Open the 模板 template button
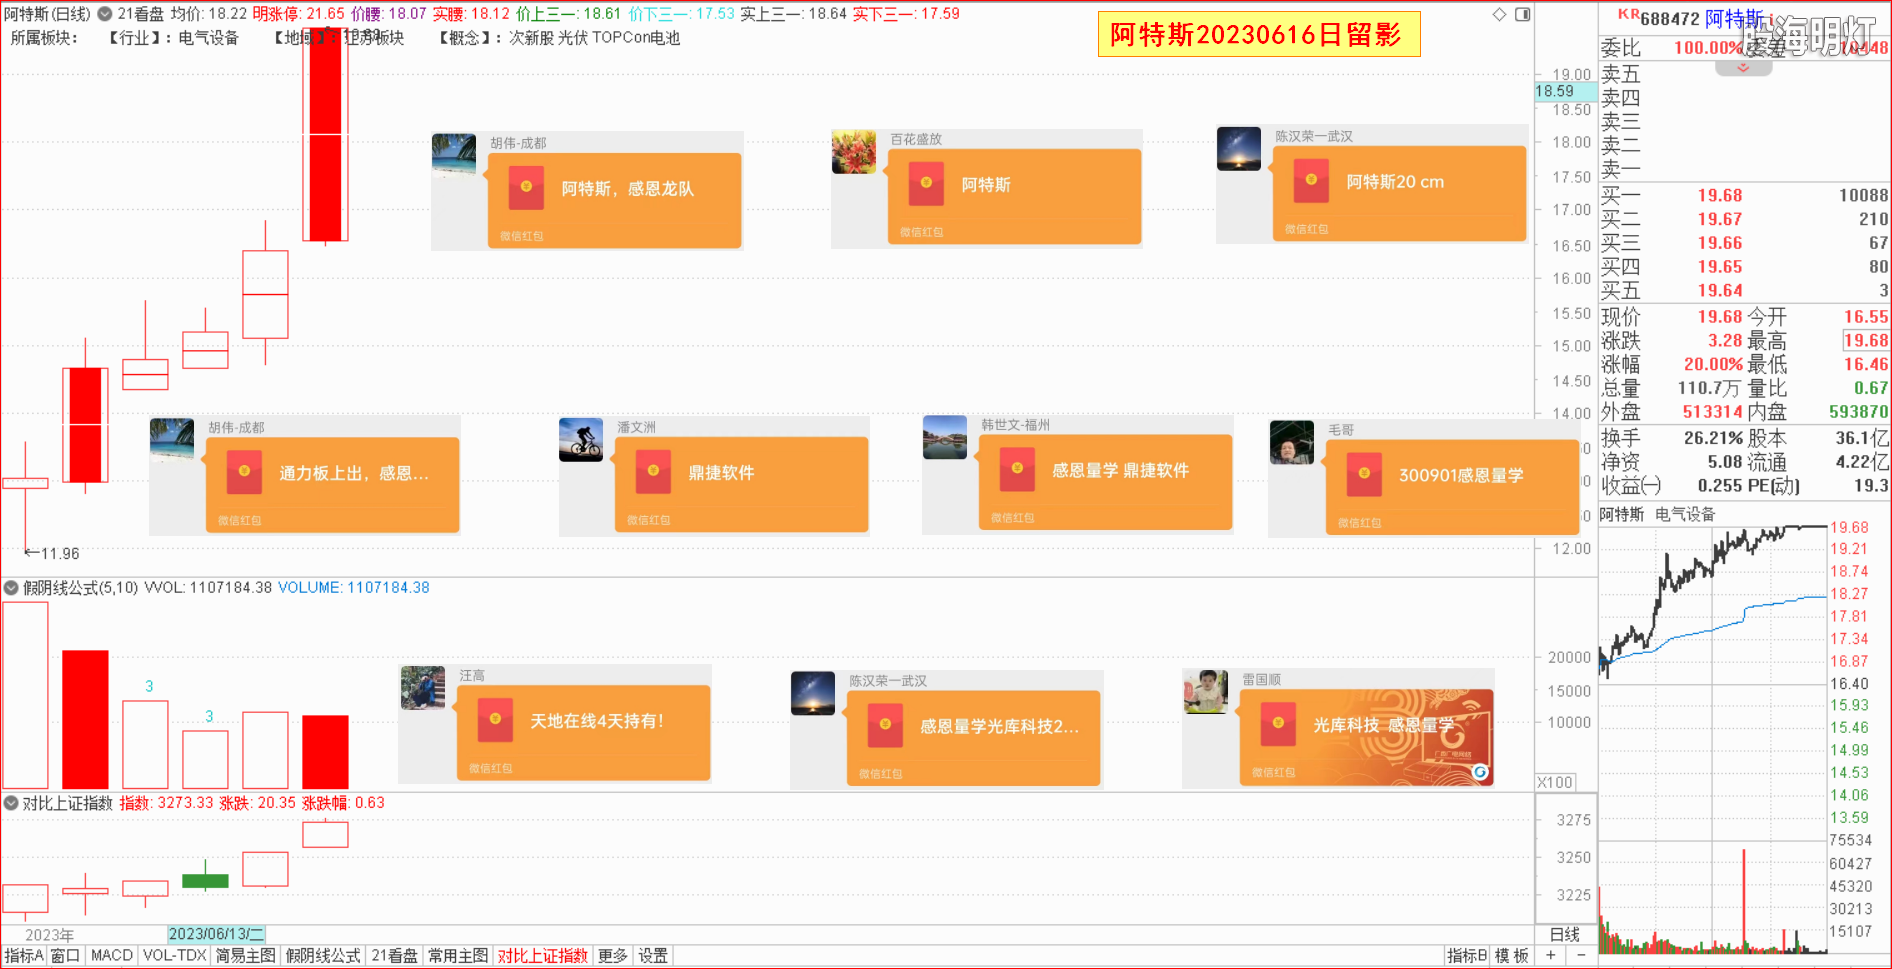The image size is (1892, 969). click(x=1512, y=956)
